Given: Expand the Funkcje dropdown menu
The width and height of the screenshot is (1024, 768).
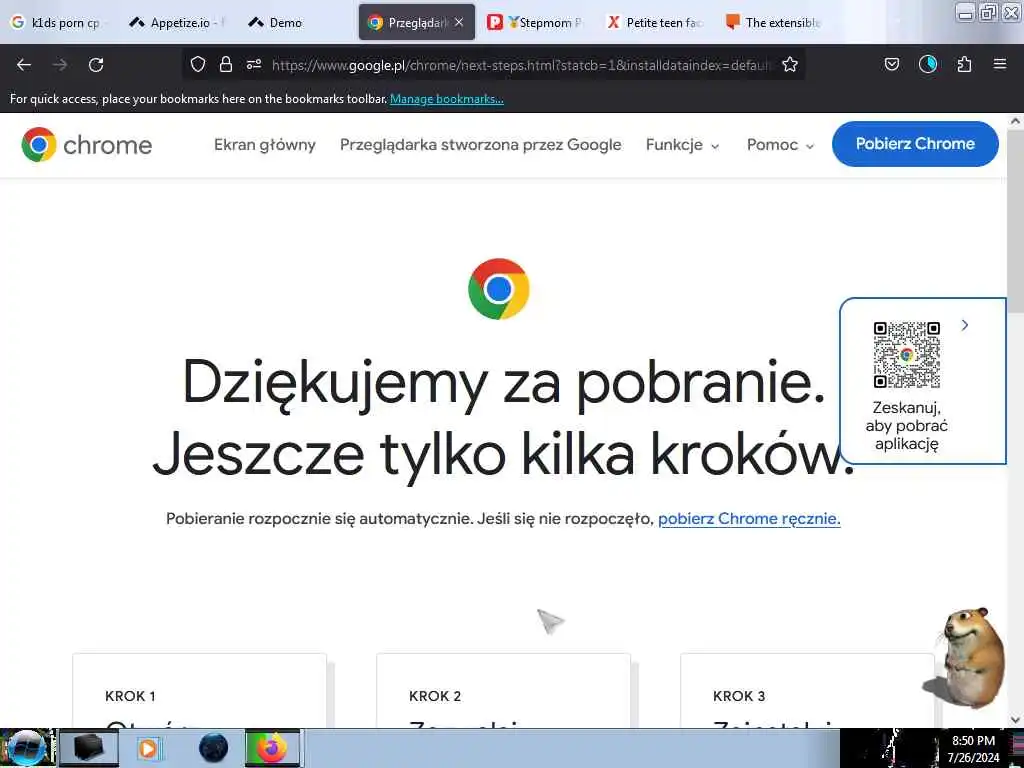Looking at the screenshot, I should tap(682, 144).
